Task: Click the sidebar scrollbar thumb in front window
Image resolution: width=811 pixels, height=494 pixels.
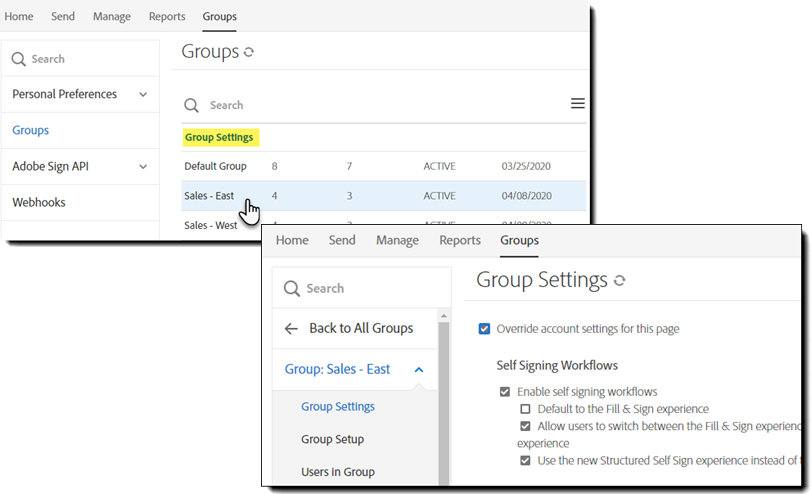Action: [444, 403]
